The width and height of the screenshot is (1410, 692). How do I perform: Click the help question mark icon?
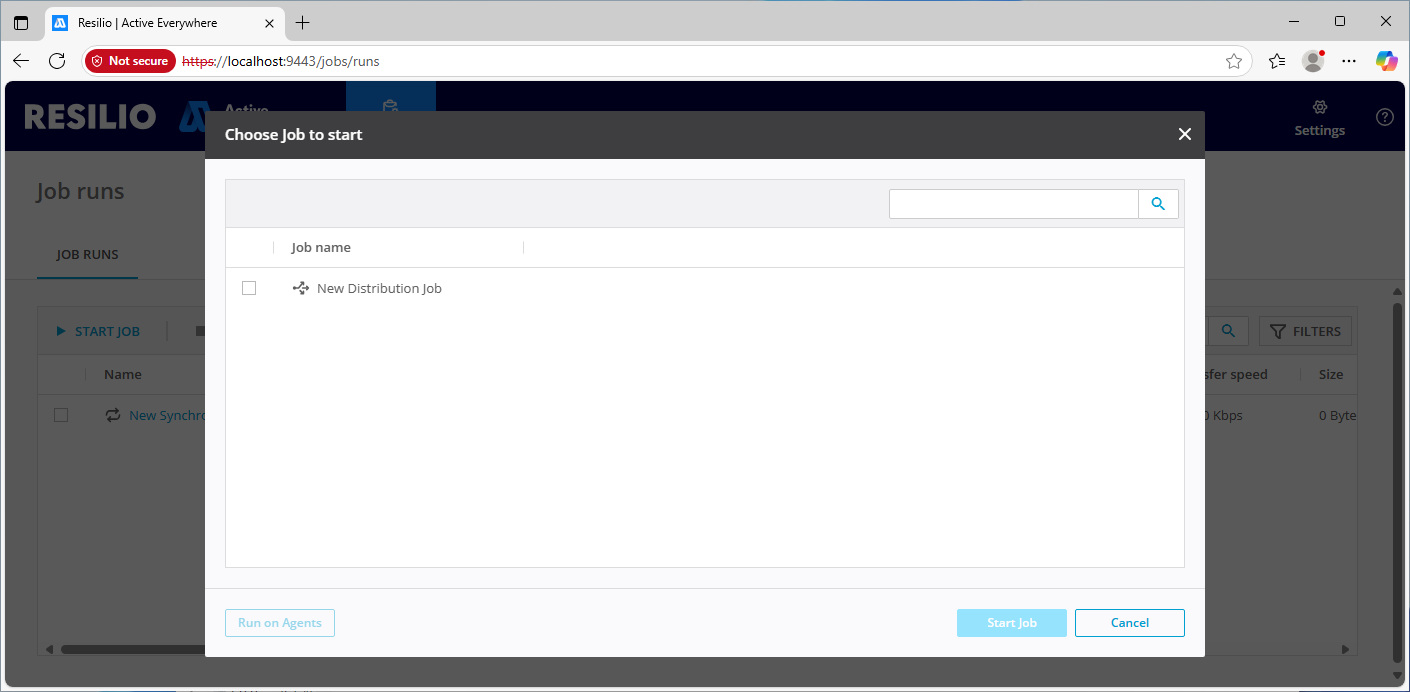point(1384,117)
